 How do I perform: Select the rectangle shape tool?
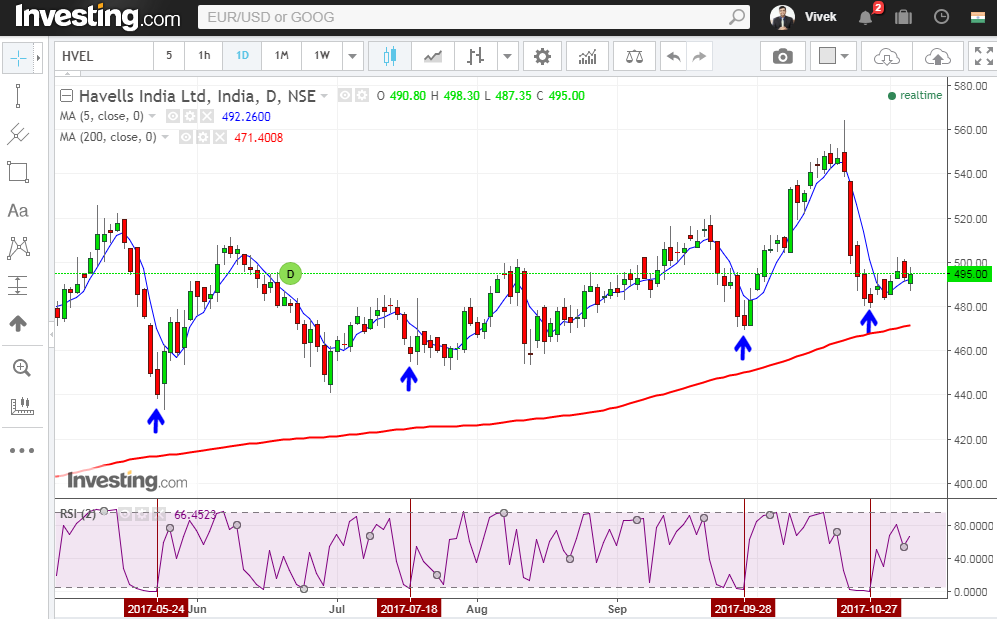tap(18, 172)
